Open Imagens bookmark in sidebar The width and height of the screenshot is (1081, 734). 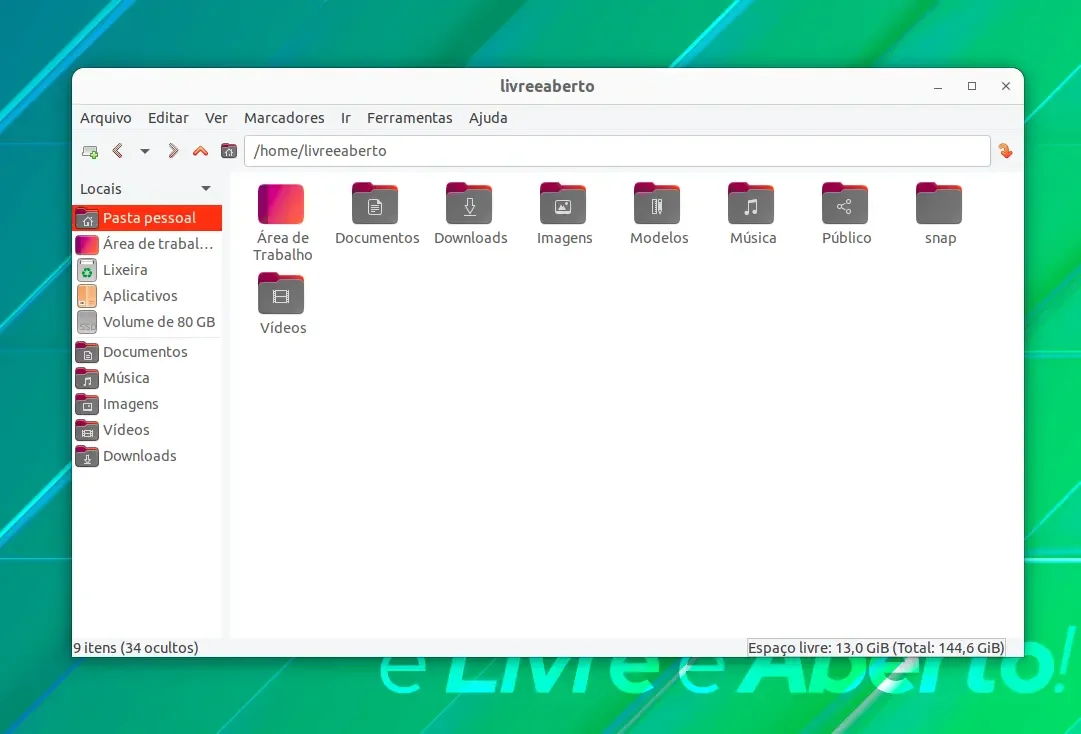tap(147, 404)
